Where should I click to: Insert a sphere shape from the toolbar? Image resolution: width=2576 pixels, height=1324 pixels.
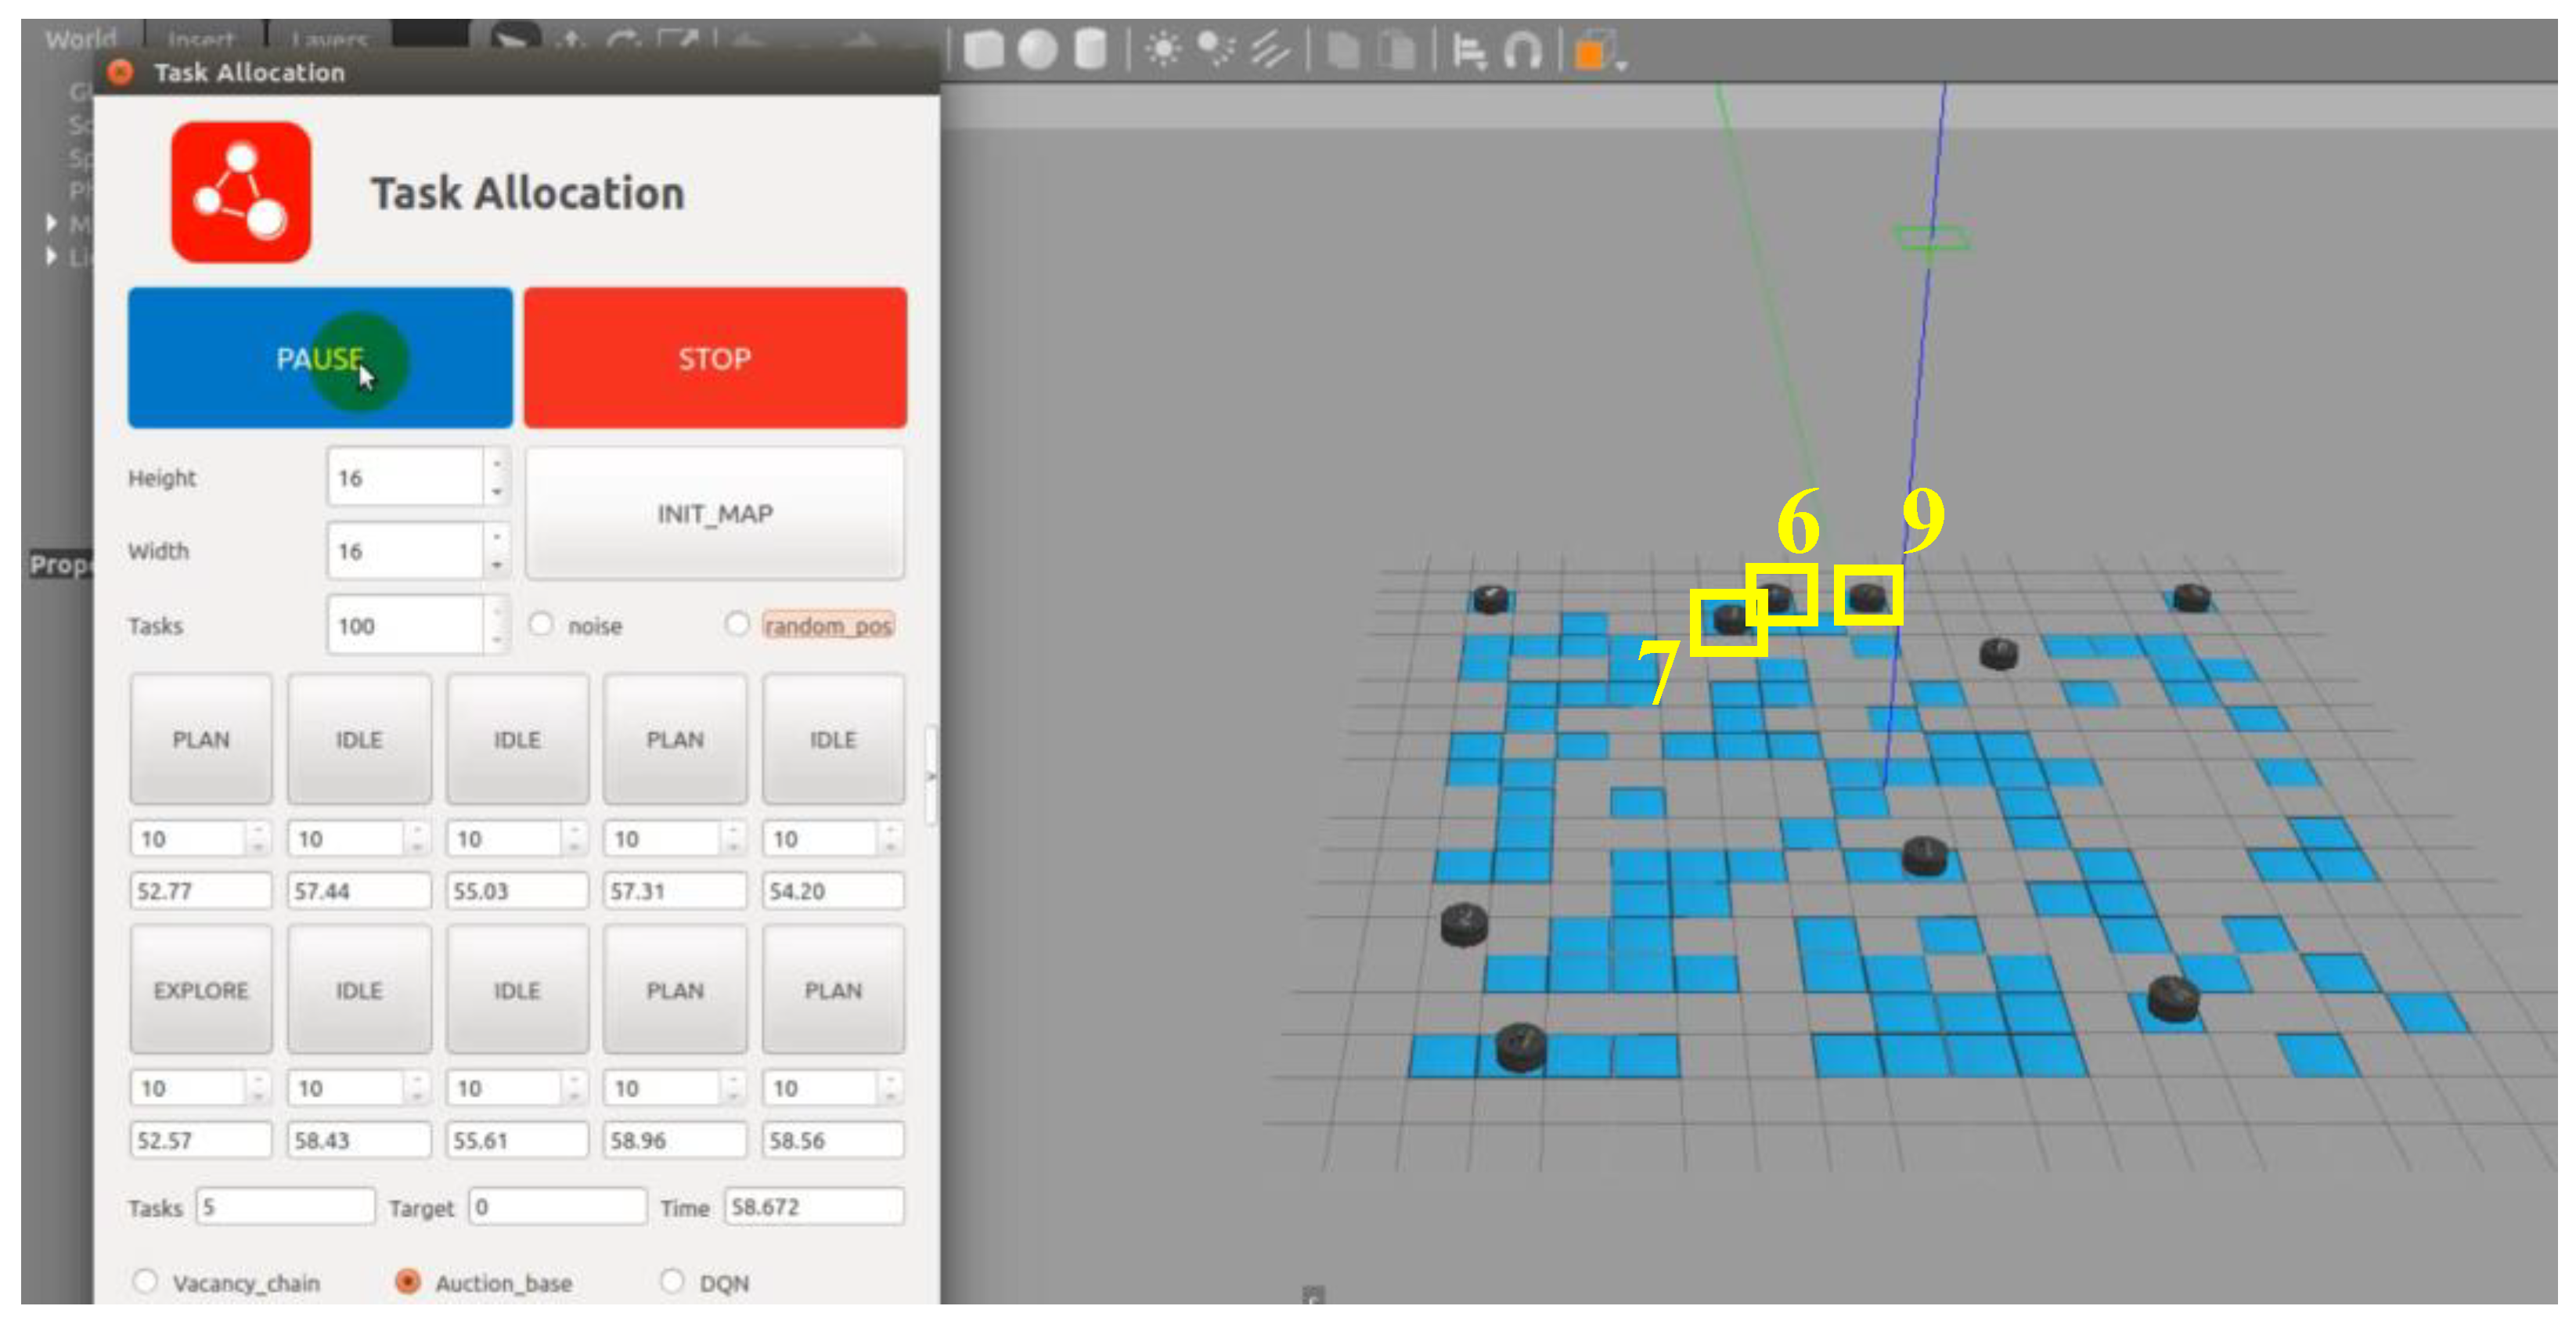(1037, 49)
